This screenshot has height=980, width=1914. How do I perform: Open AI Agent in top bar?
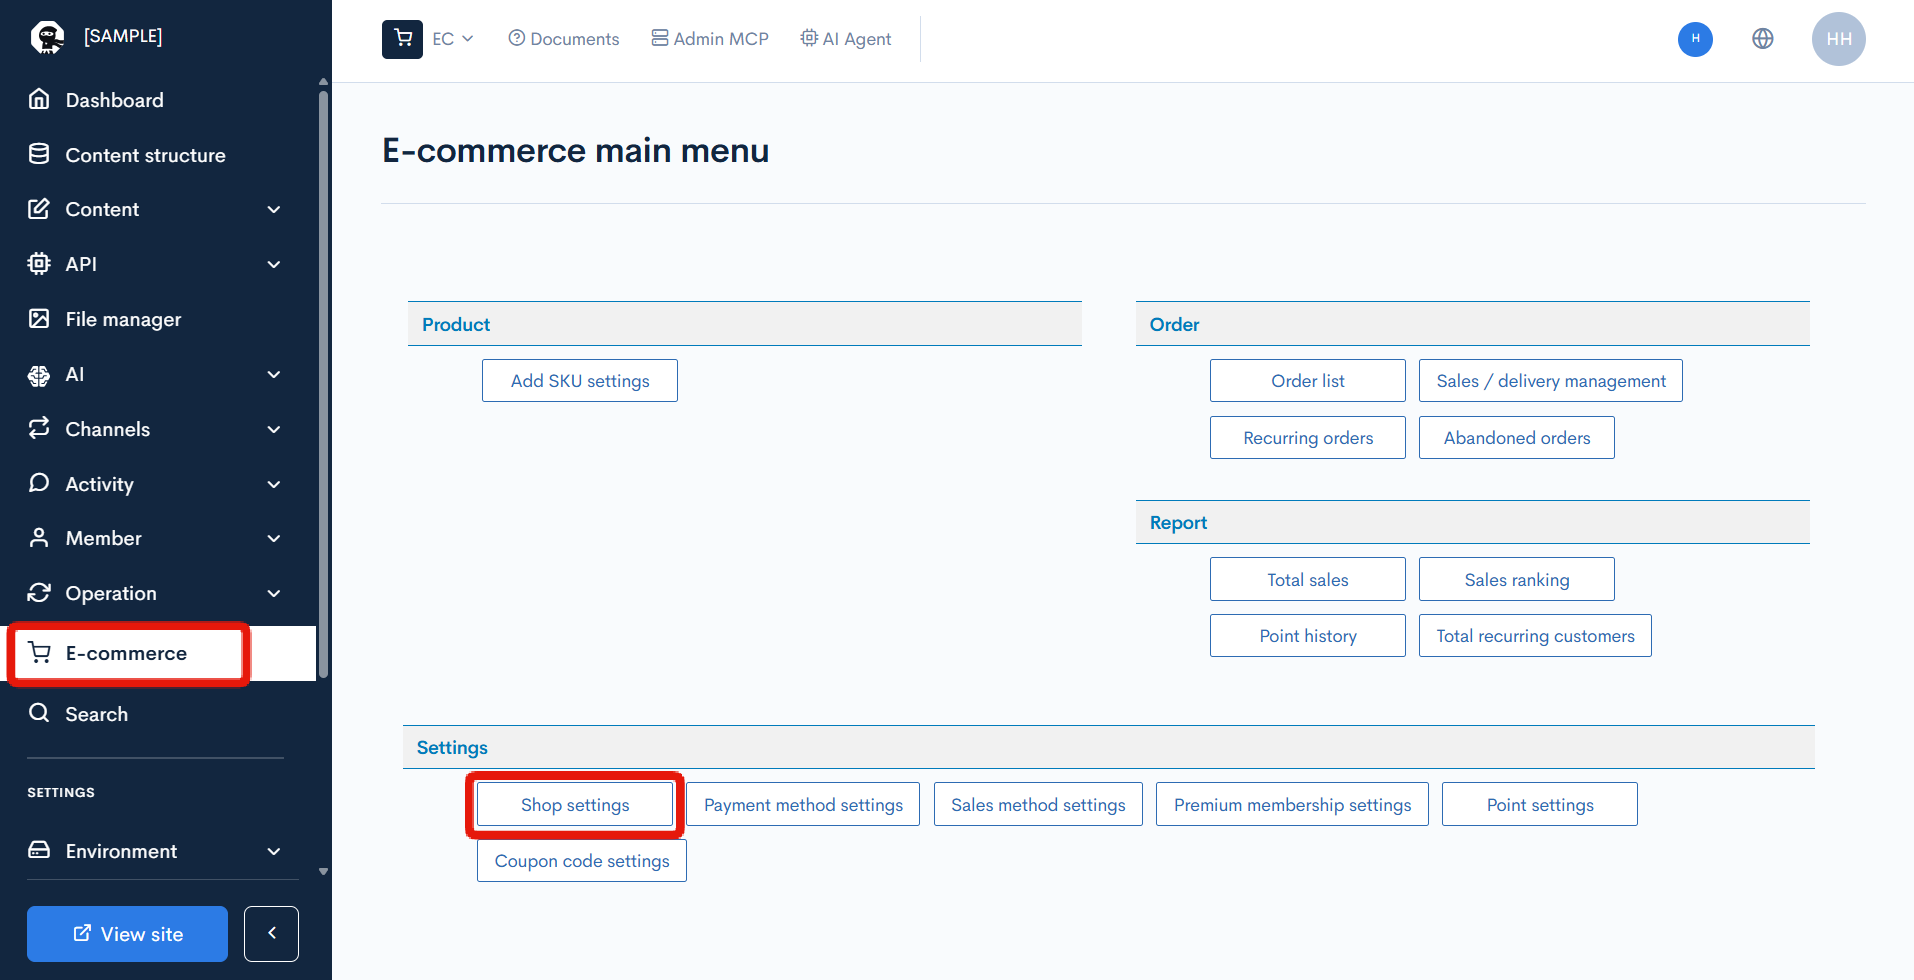pos(846,39)
